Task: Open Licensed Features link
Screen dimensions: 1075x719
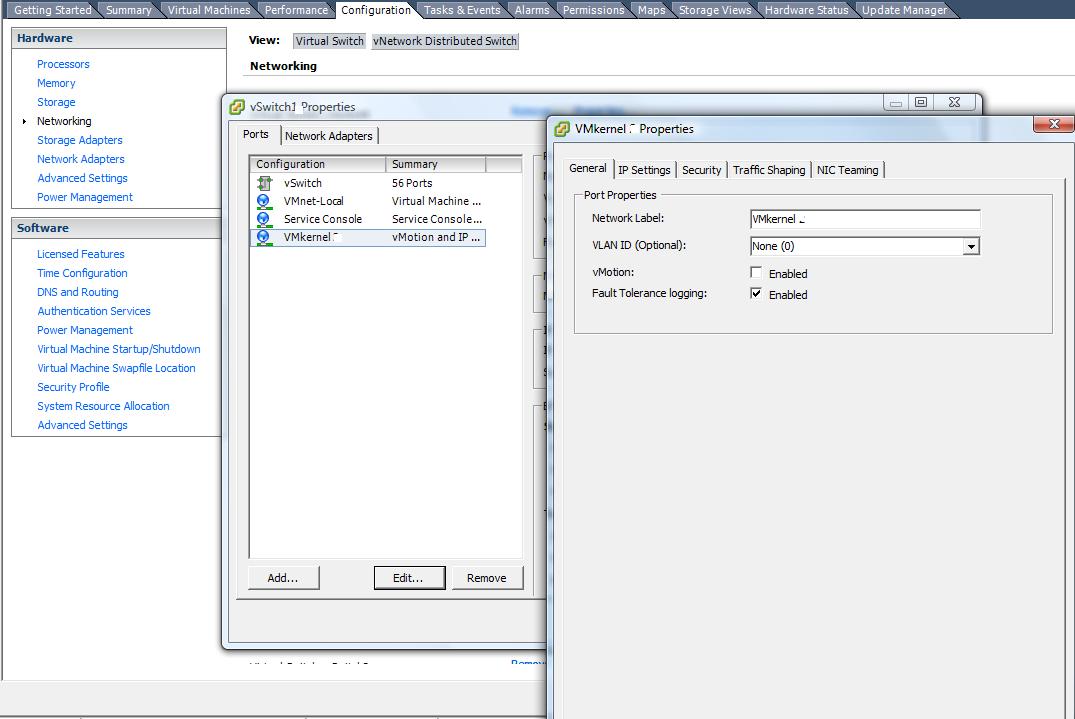Action: tap(81, 254)
